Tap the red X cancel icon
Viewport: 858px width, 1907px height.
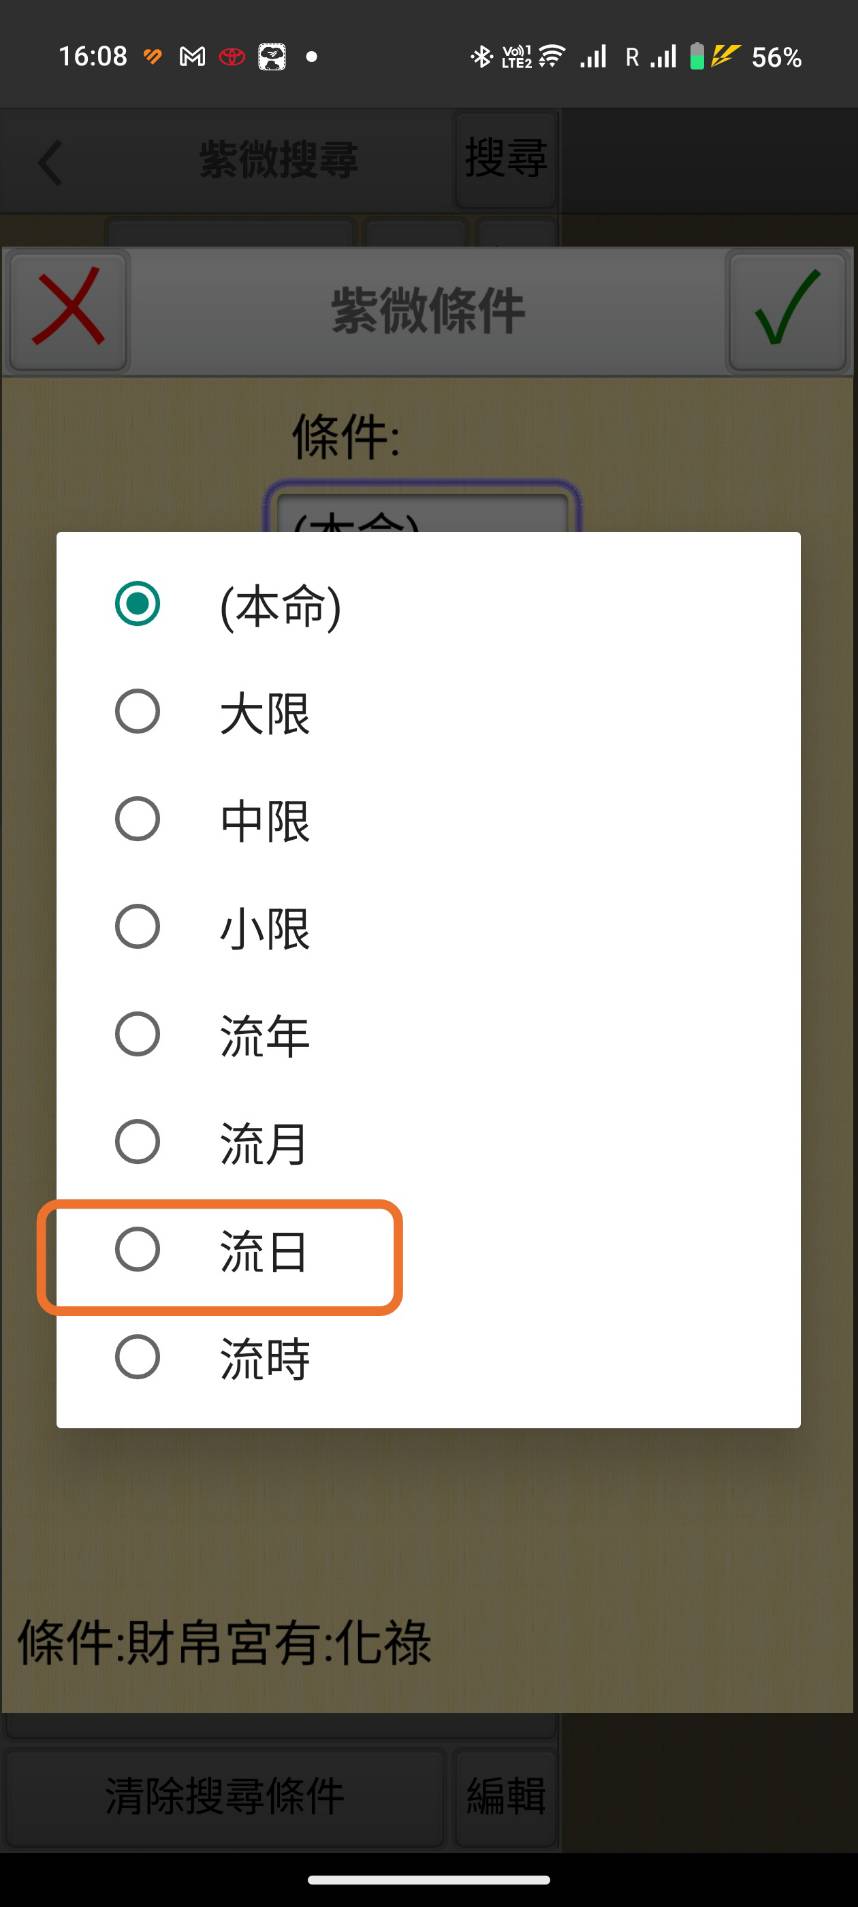[x=68, y=309]
